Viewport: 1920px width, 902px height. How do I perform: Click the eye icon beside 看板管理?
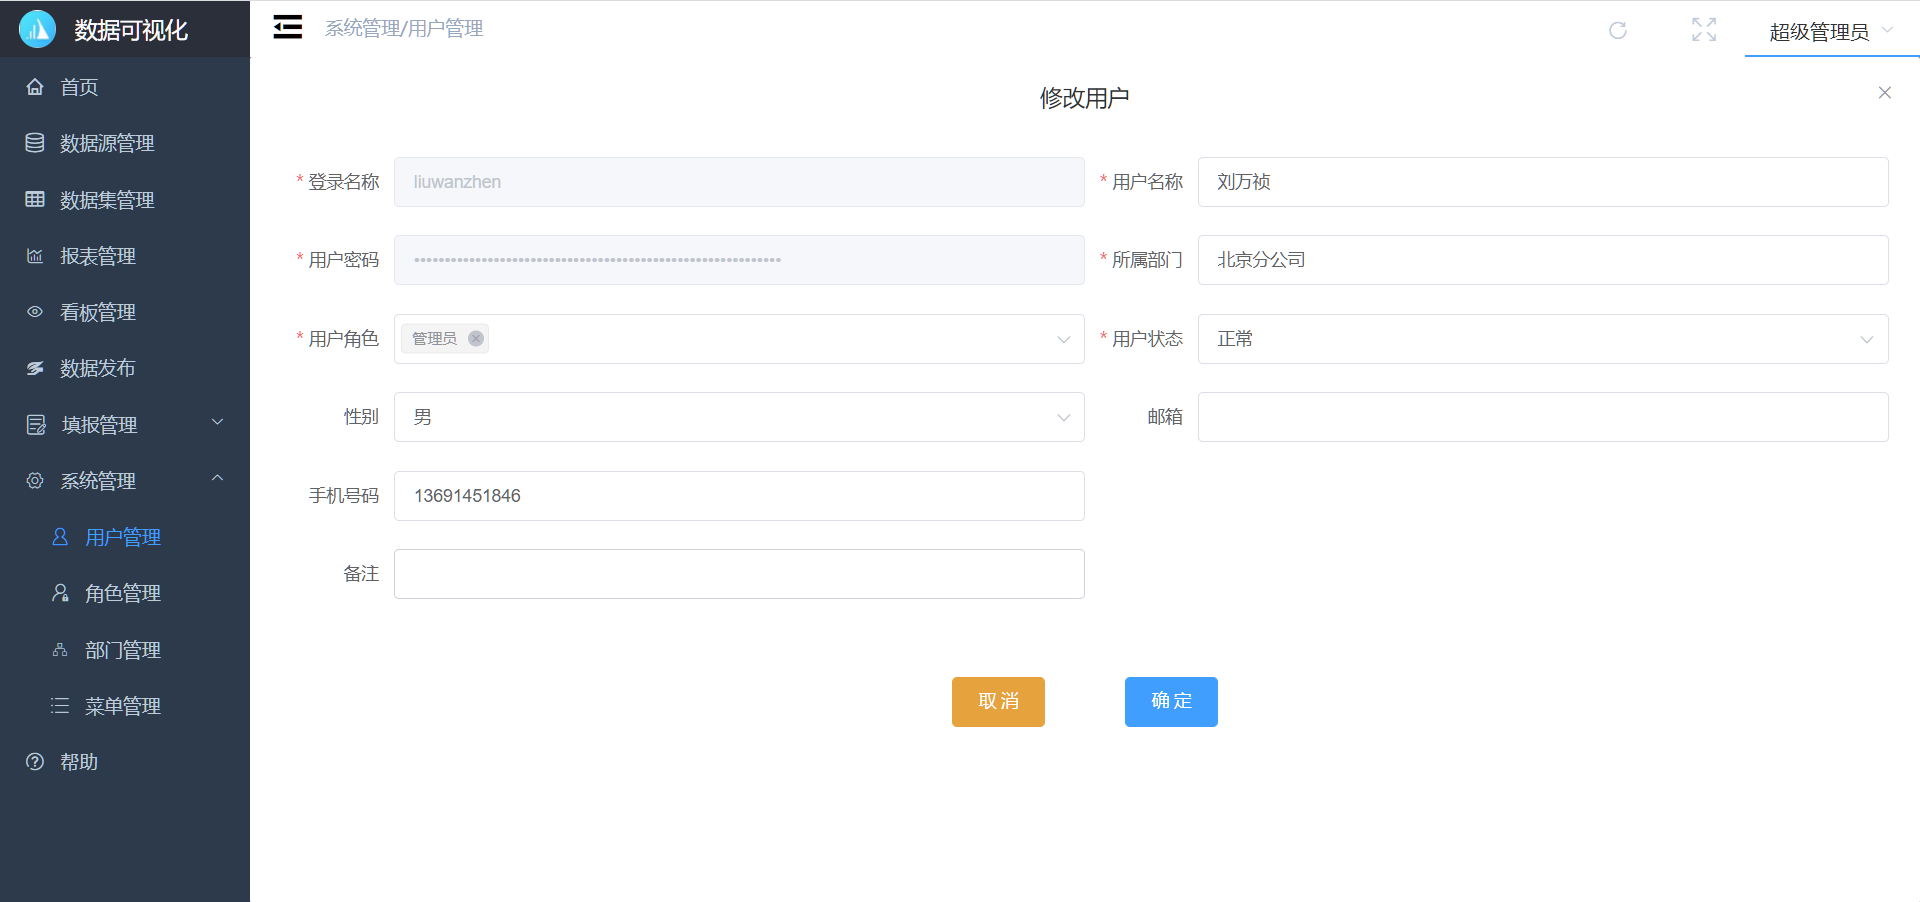(35, 312)
